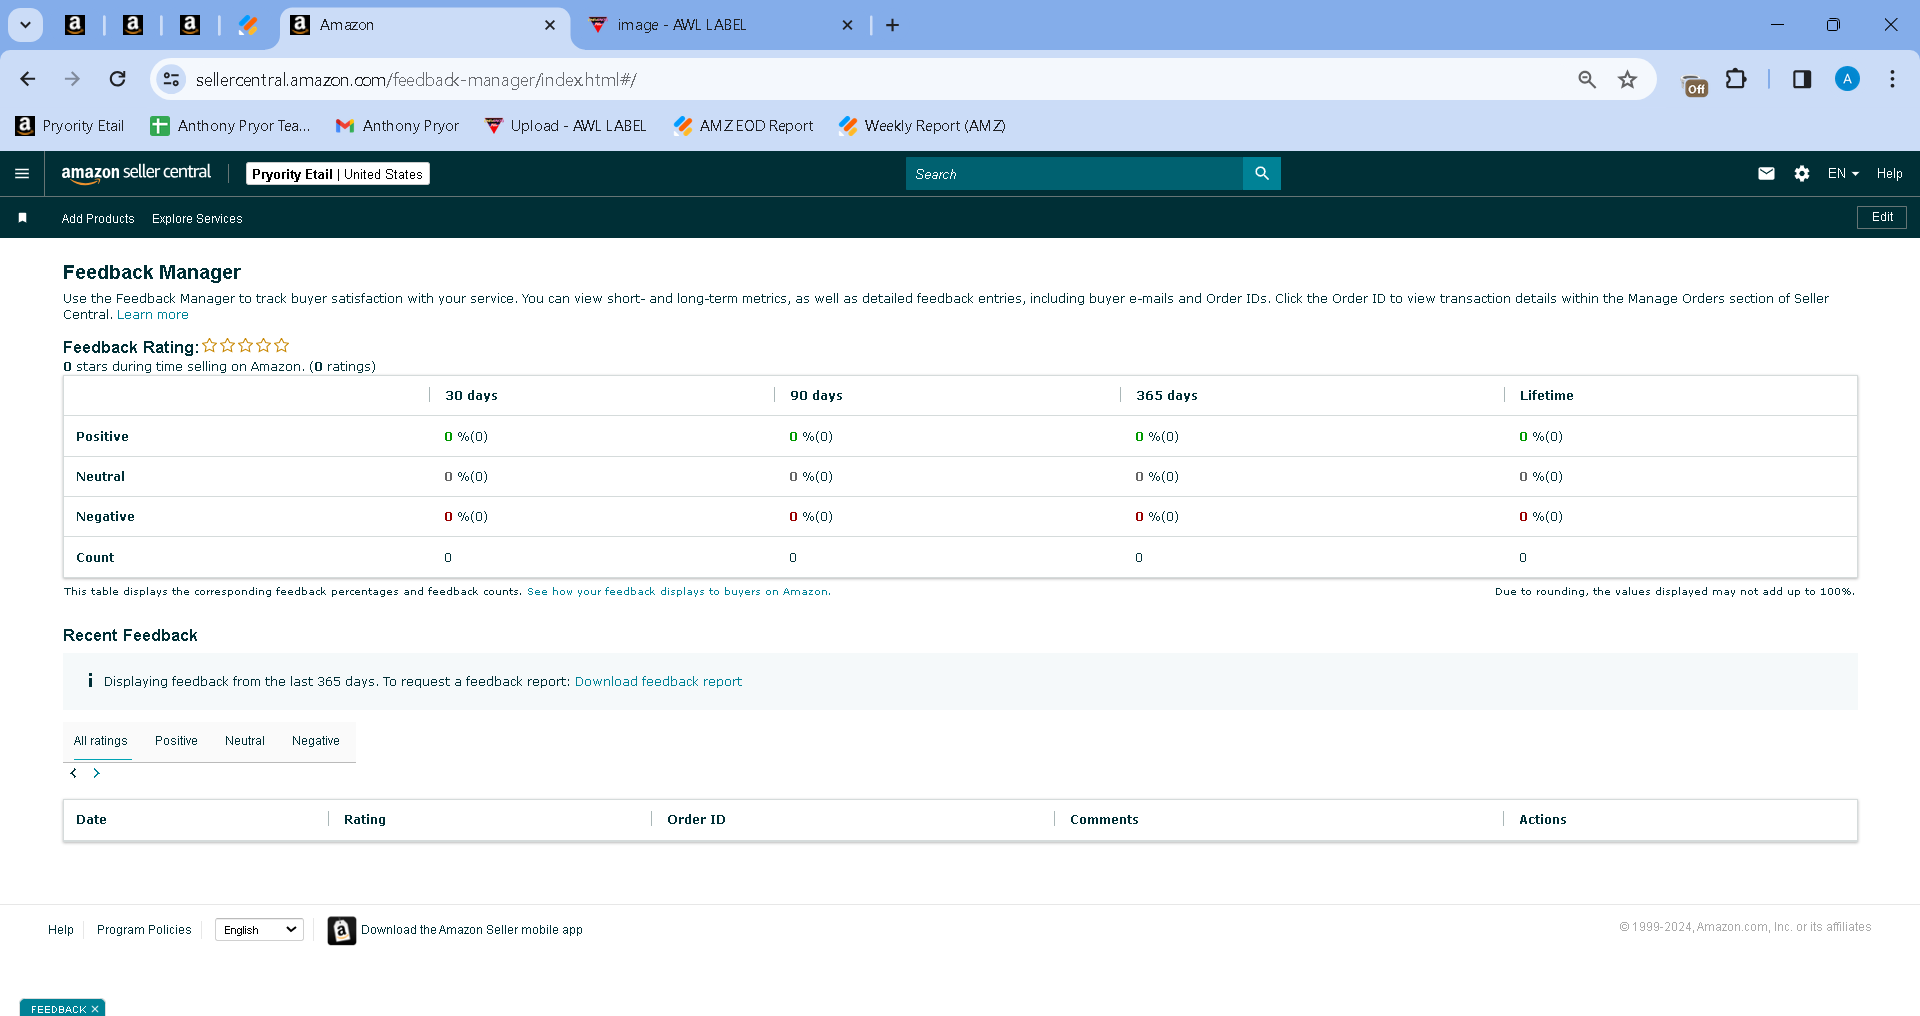This screenshot has width=1920, height=1016.
Task: Download the Amazon Seller mobile app
Action: (x=456, y=930)
